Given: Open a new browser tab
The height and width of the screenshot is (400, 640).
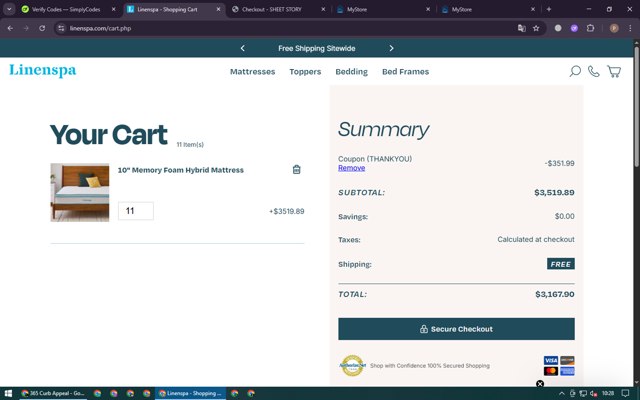Looking at the screenshot, I should 549,9.
